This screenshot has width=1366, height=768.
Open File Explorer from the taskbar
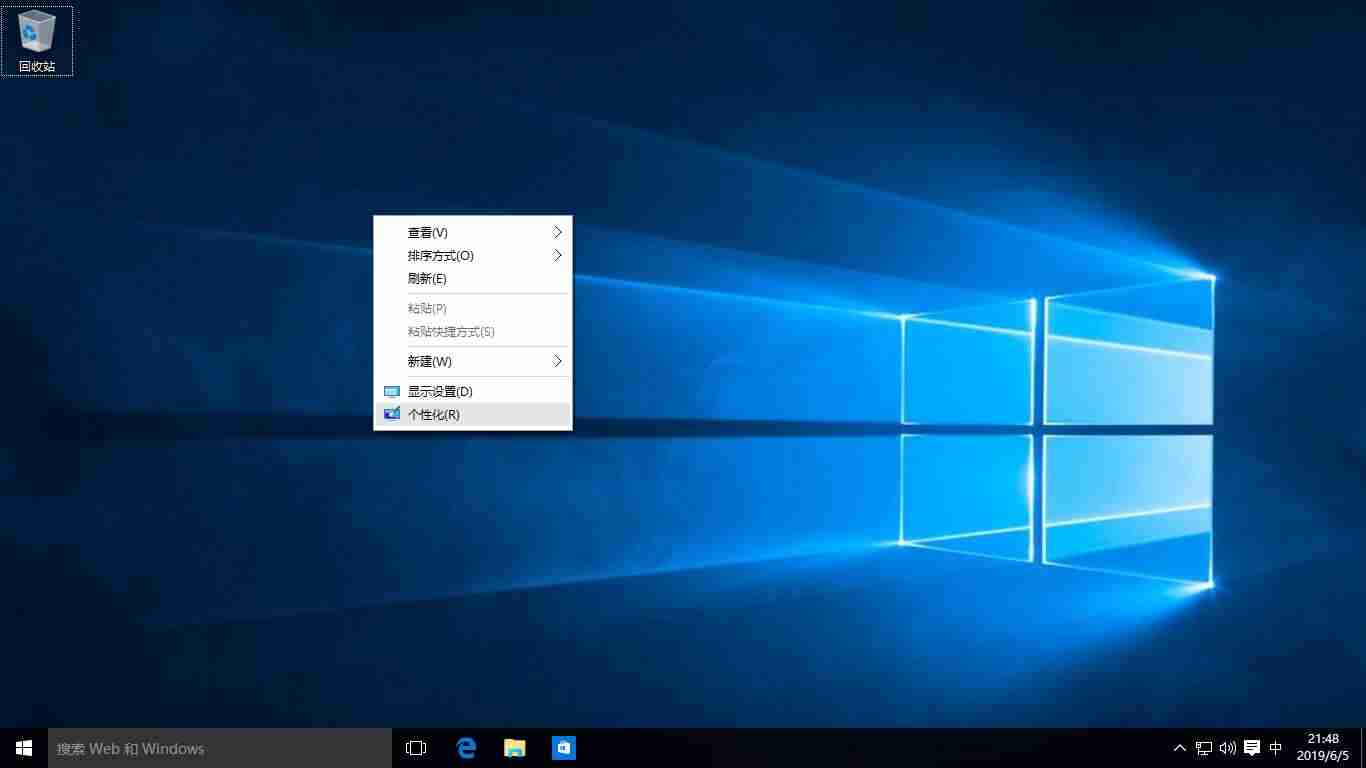[x=515, y=748]
